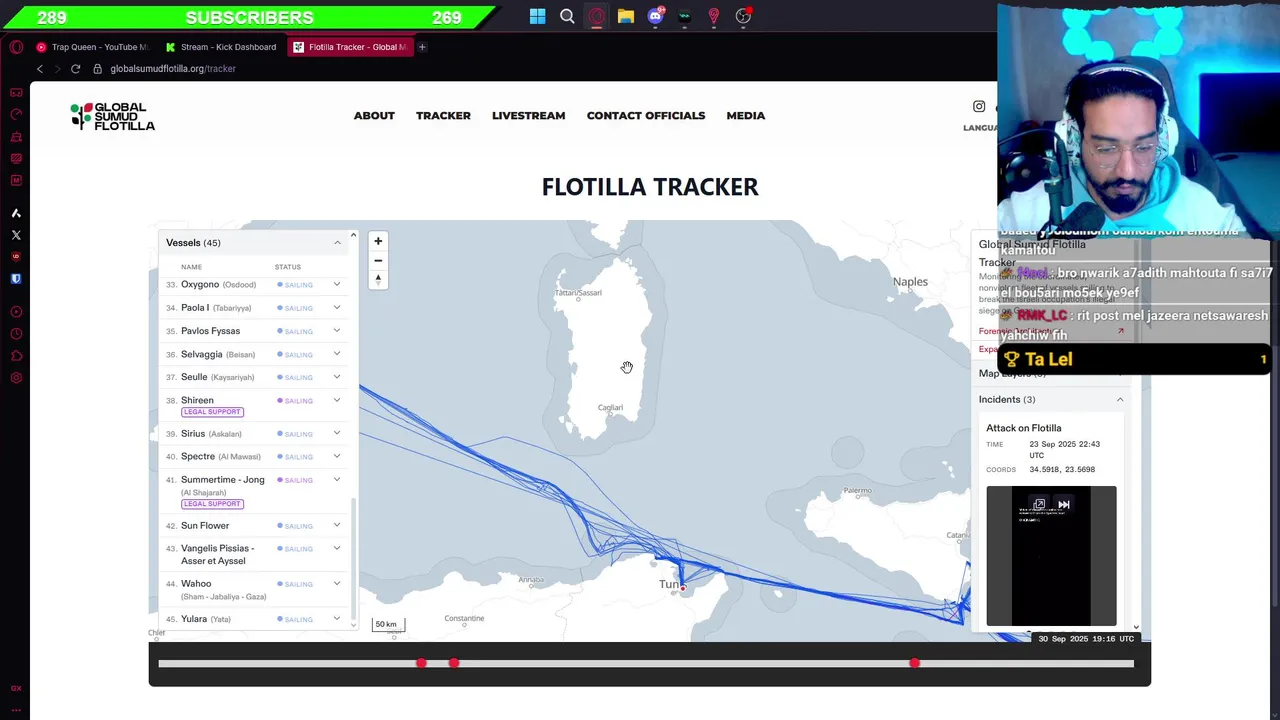Switch to Stream Kick Dashboard tab
This screenshot has width=1280, height=720.
[221, 47]
